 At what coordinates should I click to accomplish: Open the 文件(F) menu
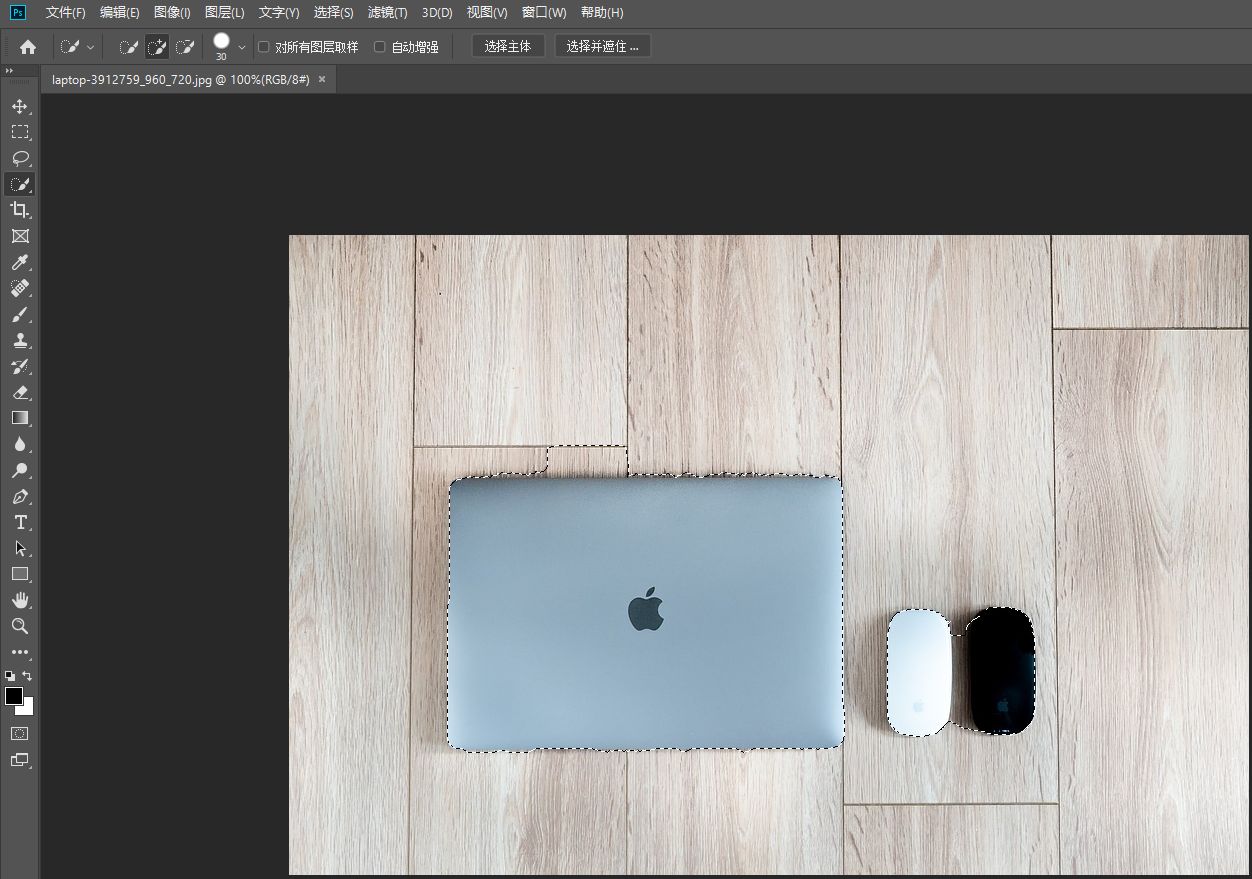click(65, 13)
